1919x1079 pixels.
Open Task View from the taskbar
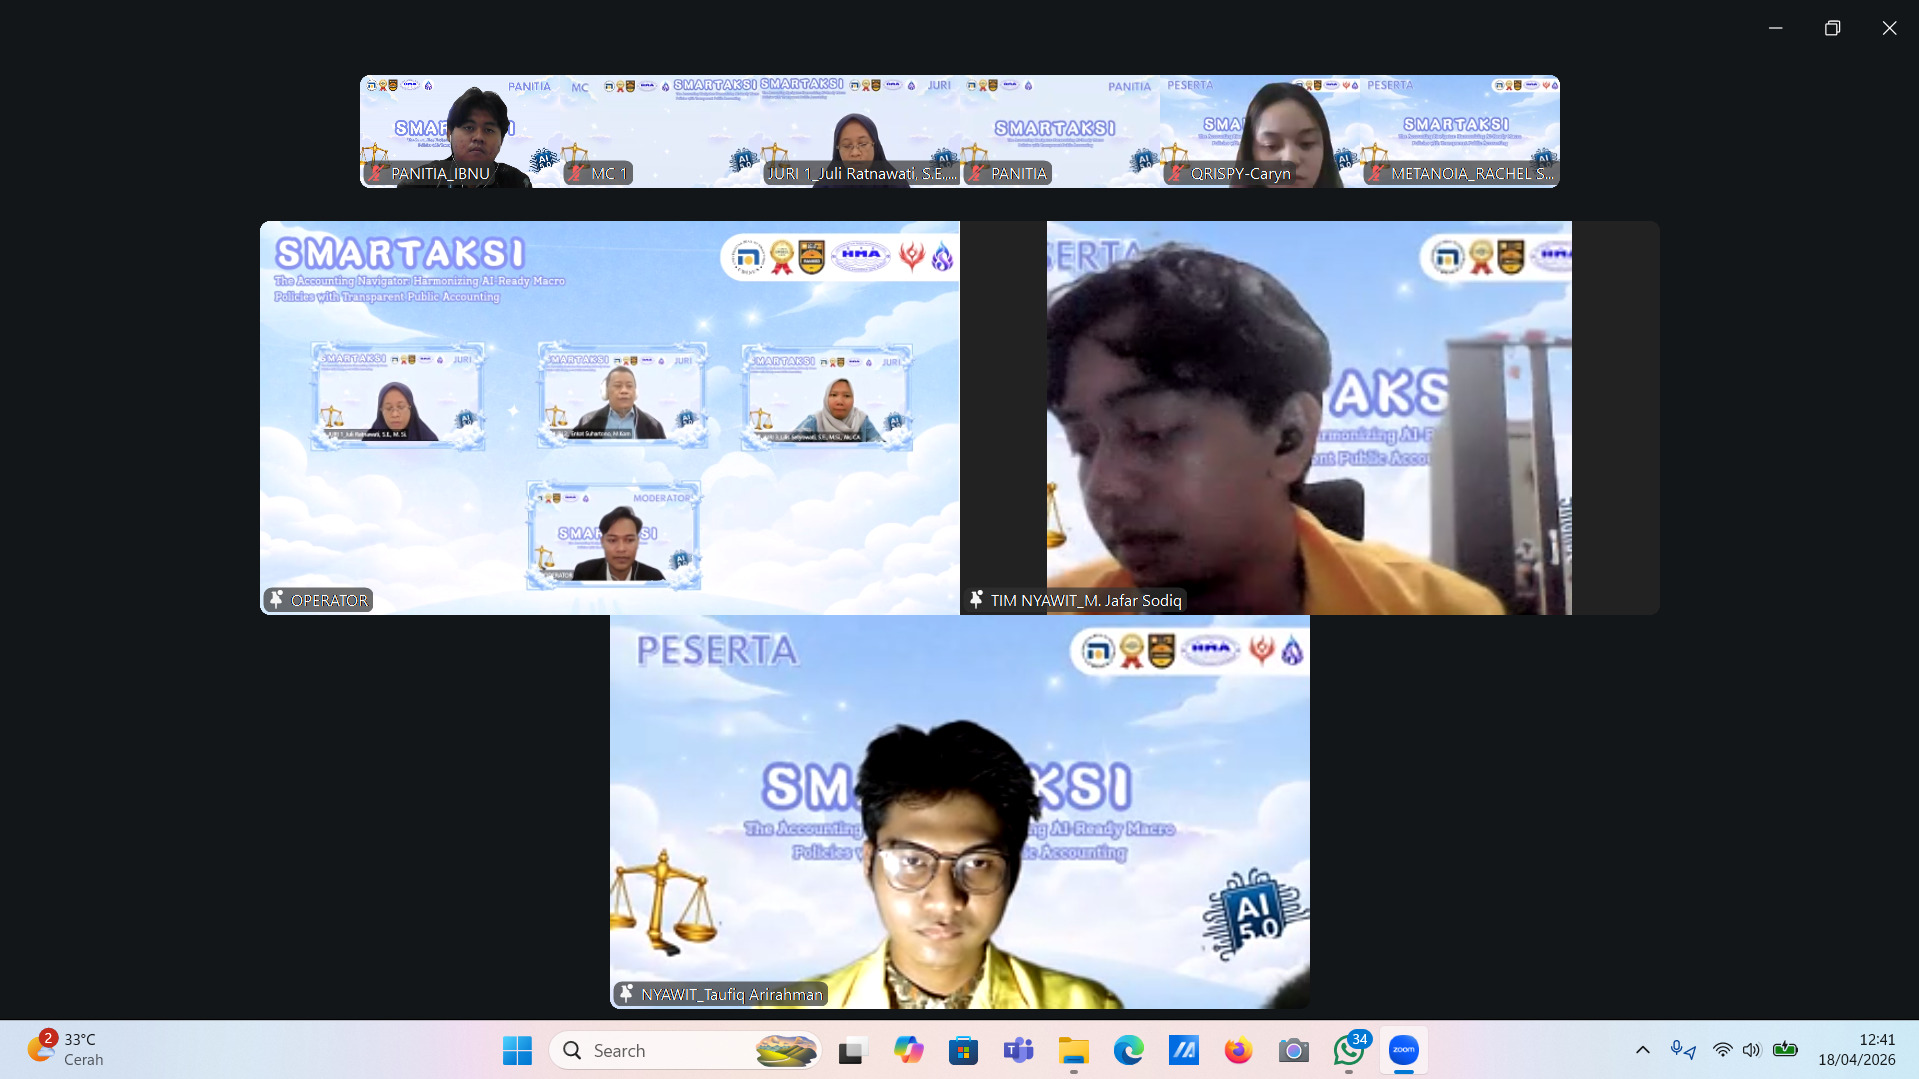point(852,1050)
